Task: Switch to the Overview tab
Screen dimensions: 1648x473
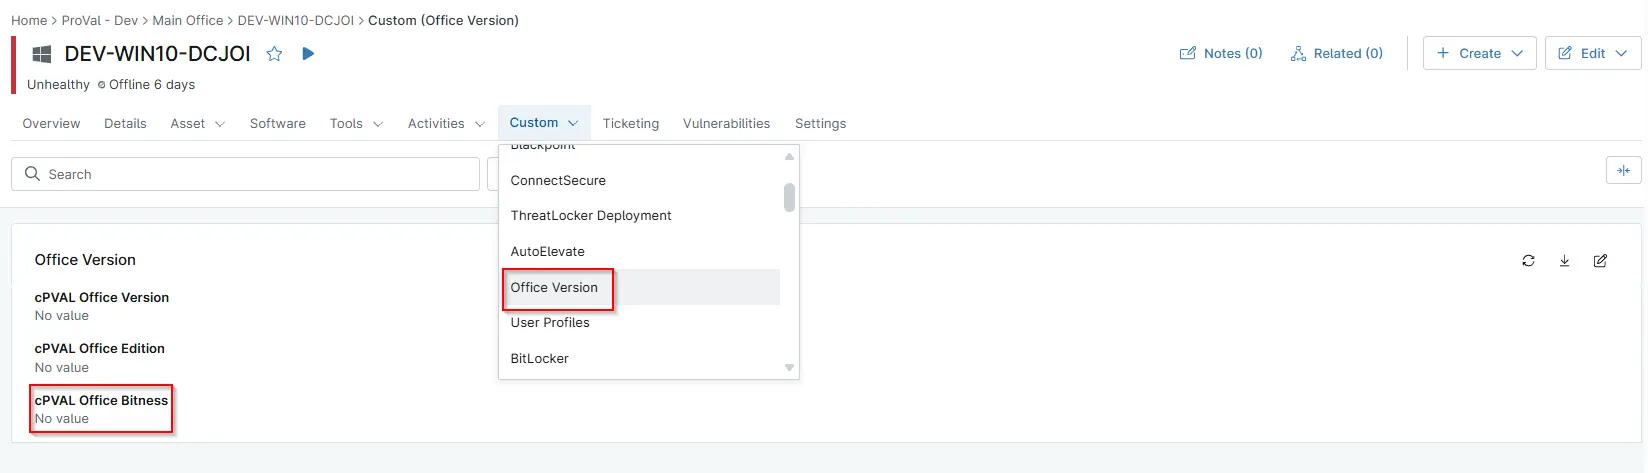Action: pyautogui.click(x=51, y=124)
